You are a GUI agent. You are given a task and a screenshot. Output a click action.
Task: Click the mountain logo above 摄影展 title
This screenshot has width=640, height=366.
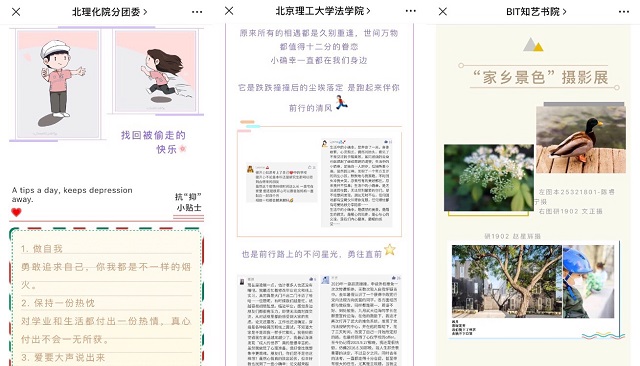tap(533, 44)
